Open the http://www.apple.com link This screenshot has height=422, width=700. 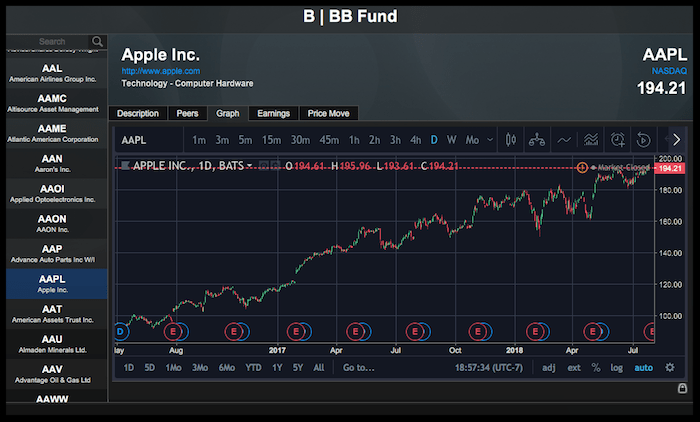tap(161, 71)
